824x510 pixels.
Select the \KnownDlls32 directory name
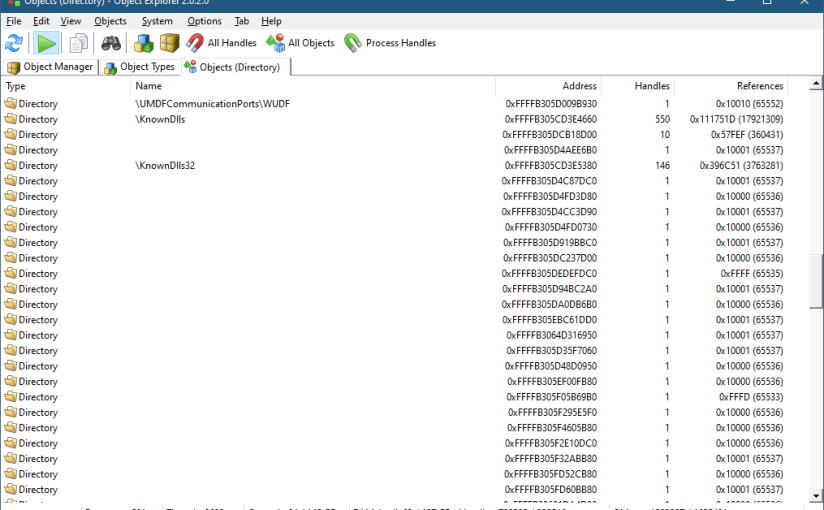pyautogui.click(x=165, y=166)
